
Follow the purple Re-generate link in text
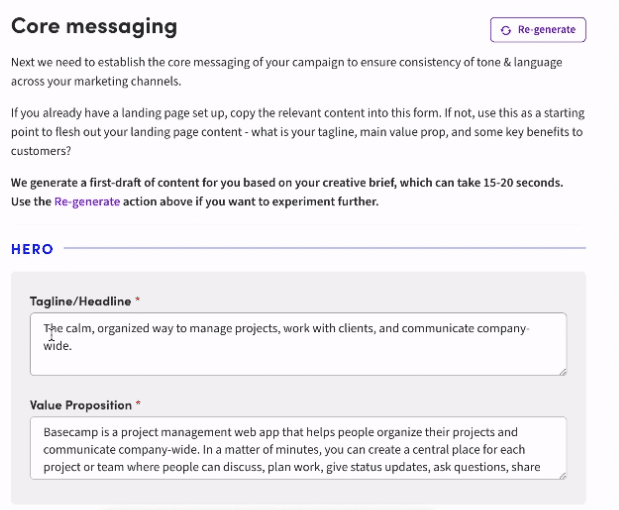tap(87, 201)
